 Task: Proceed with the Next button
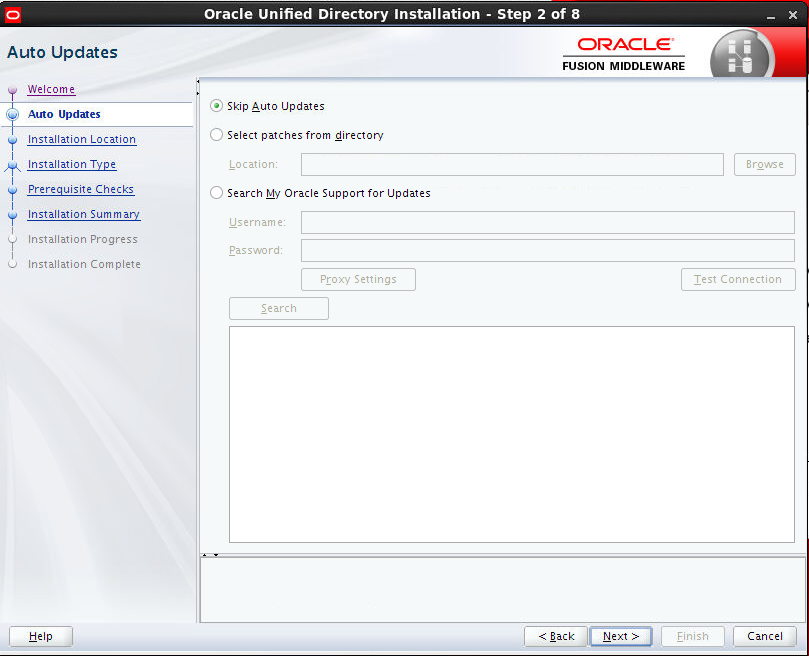coord(621,636)
